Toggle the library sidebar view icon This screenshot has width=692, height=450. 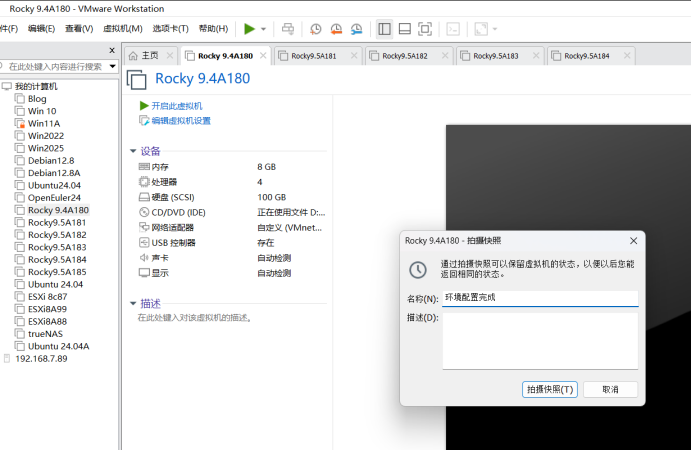pos(384,29)
